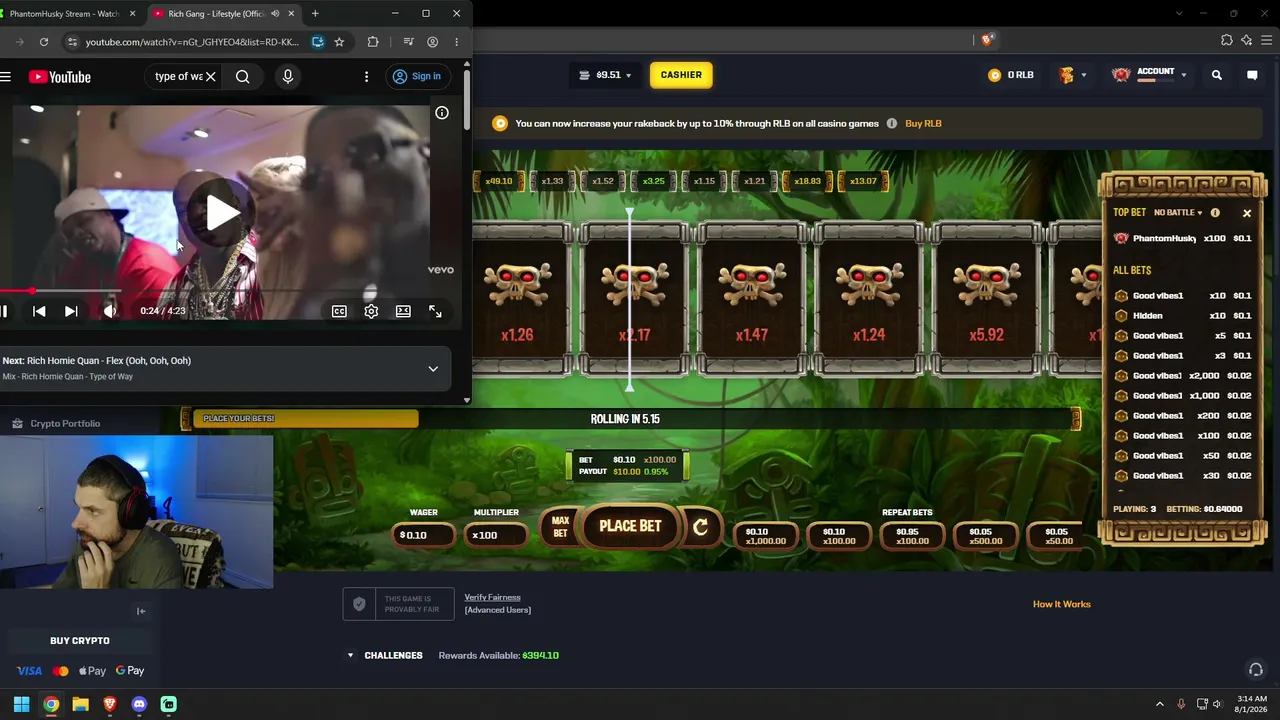
Task: Open How It Works
Action: pyautogui.click(x=1062, y=604)
